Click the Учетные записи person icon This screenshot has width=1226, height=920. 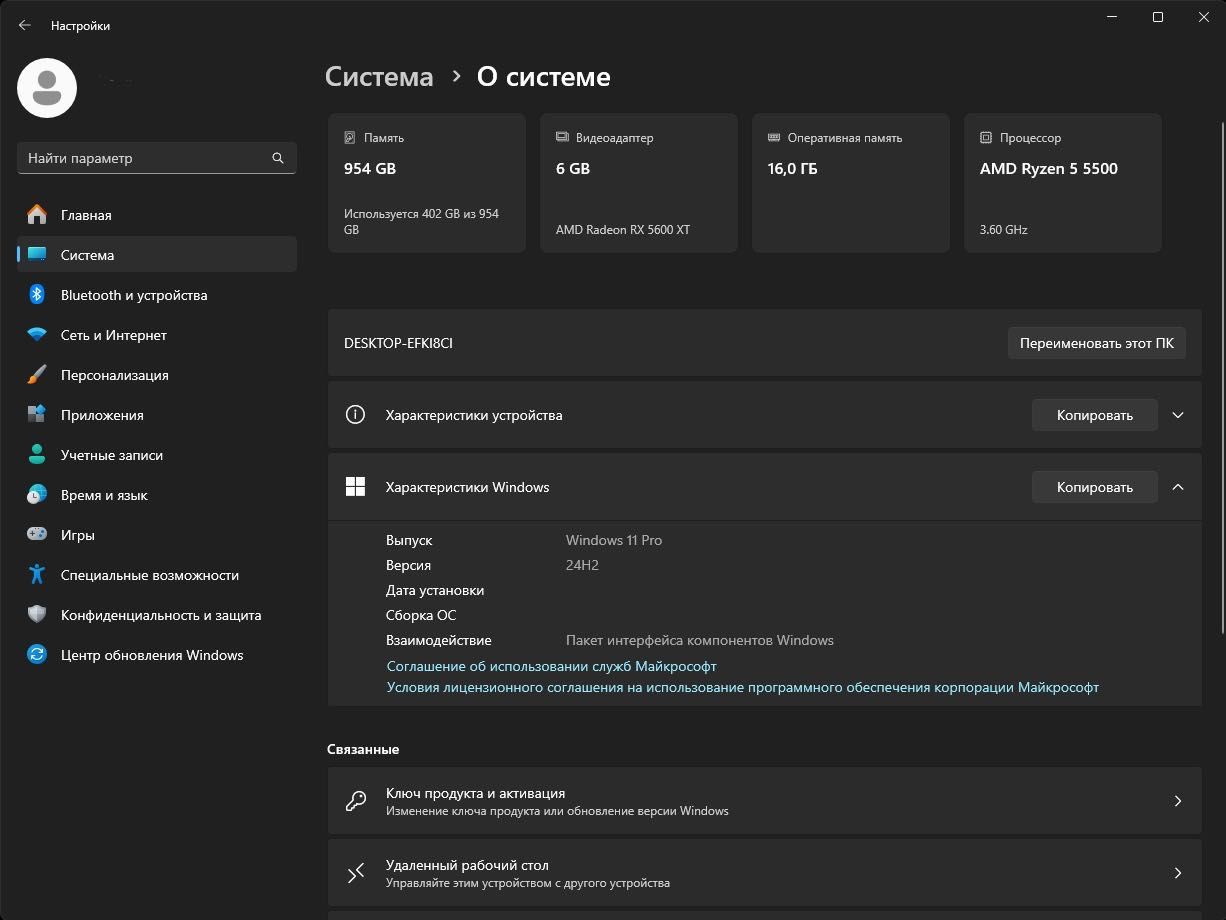coord(37,455)
